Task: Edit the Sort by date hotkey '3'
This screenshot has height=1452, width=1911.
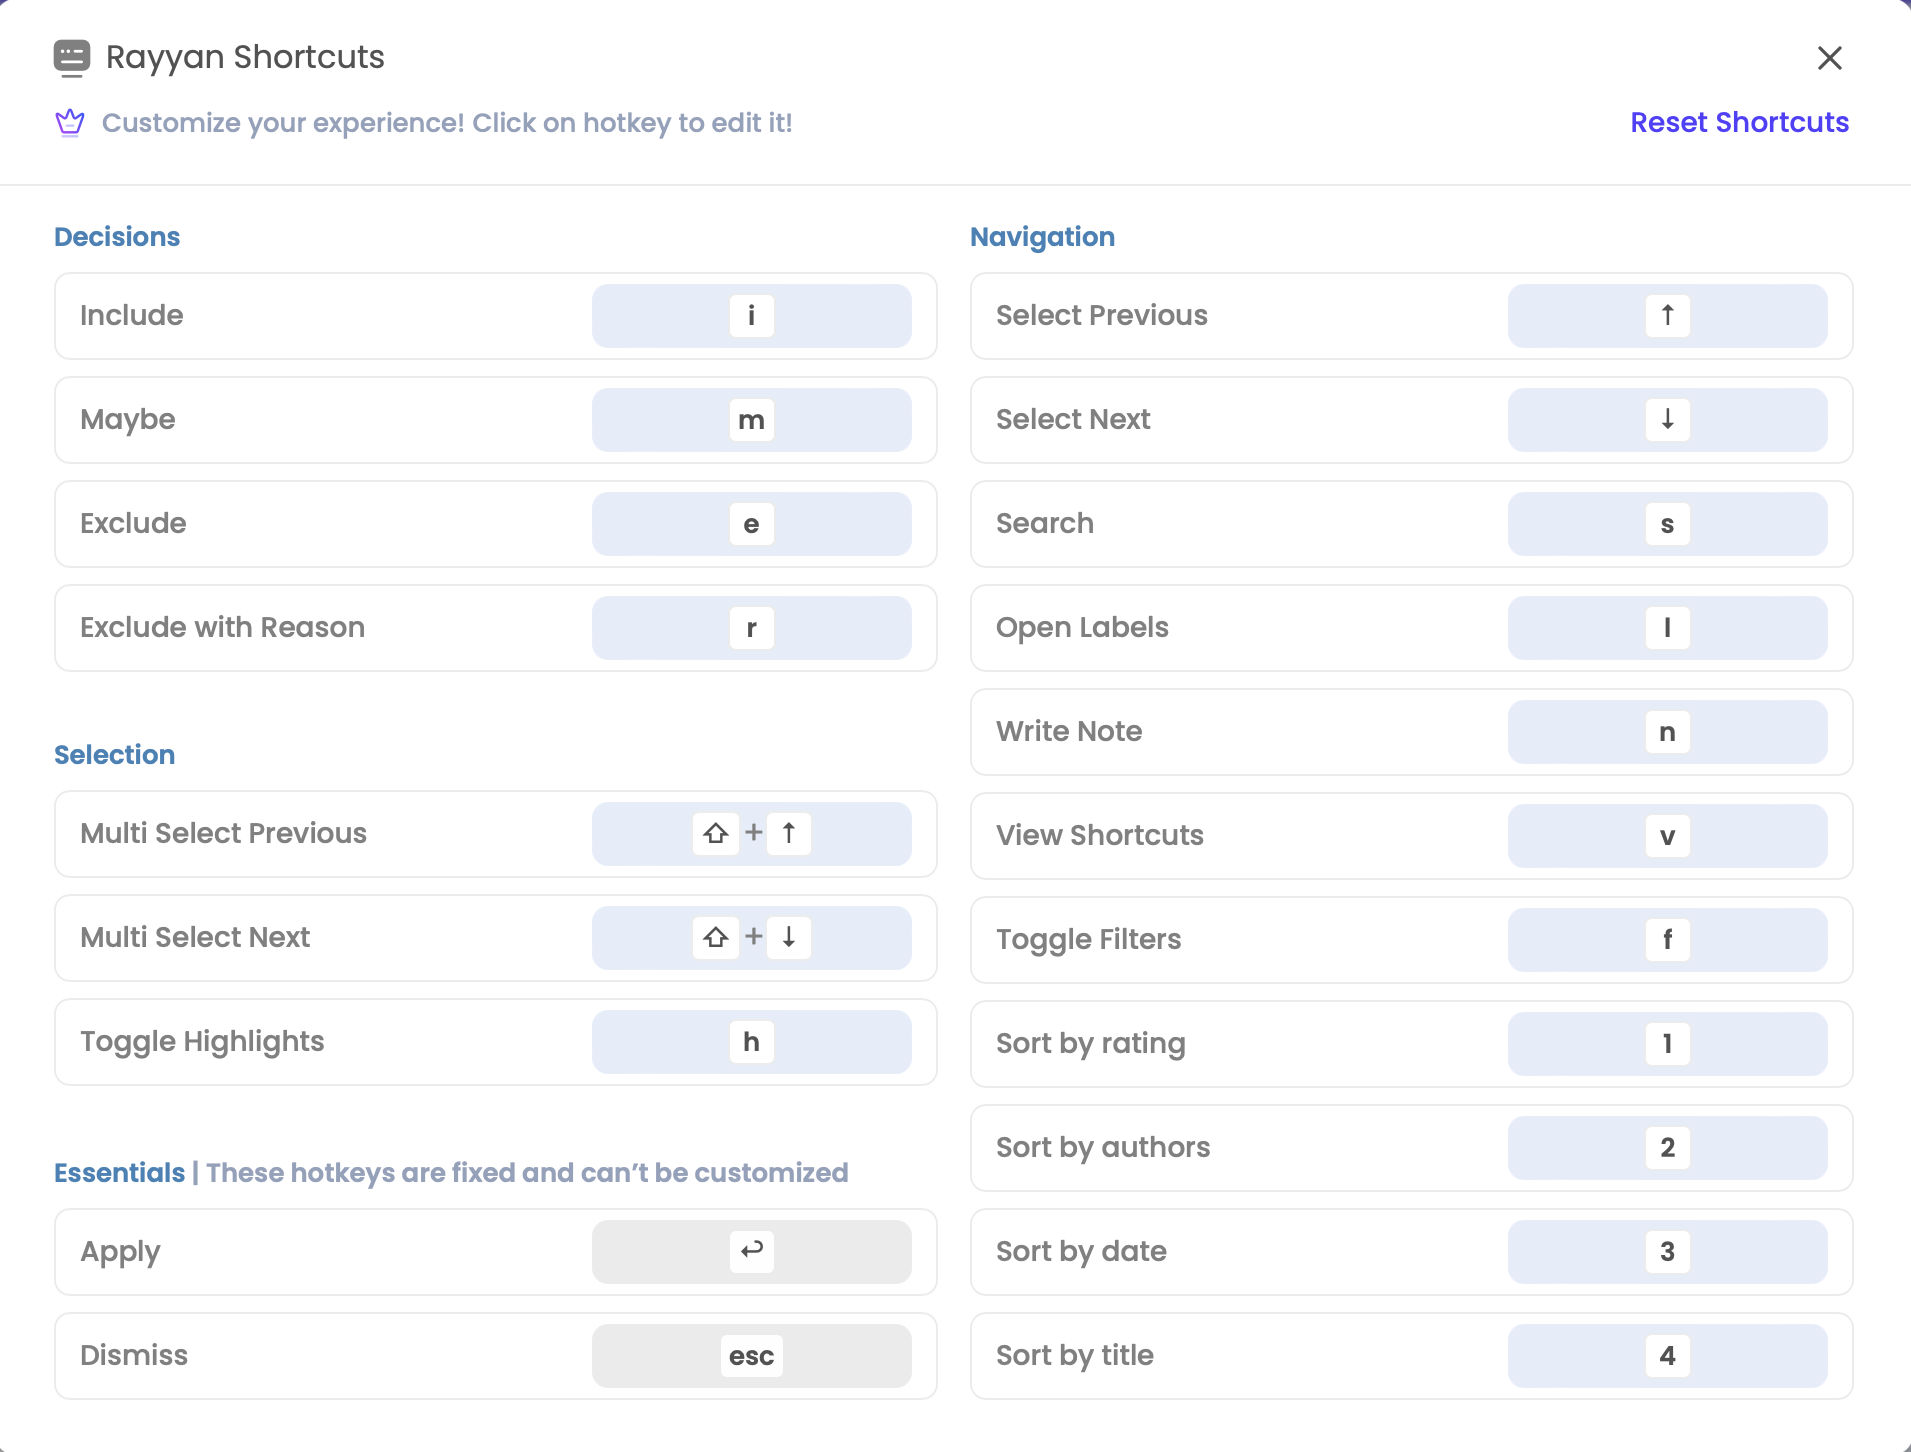Action: pos(1667,1252)
